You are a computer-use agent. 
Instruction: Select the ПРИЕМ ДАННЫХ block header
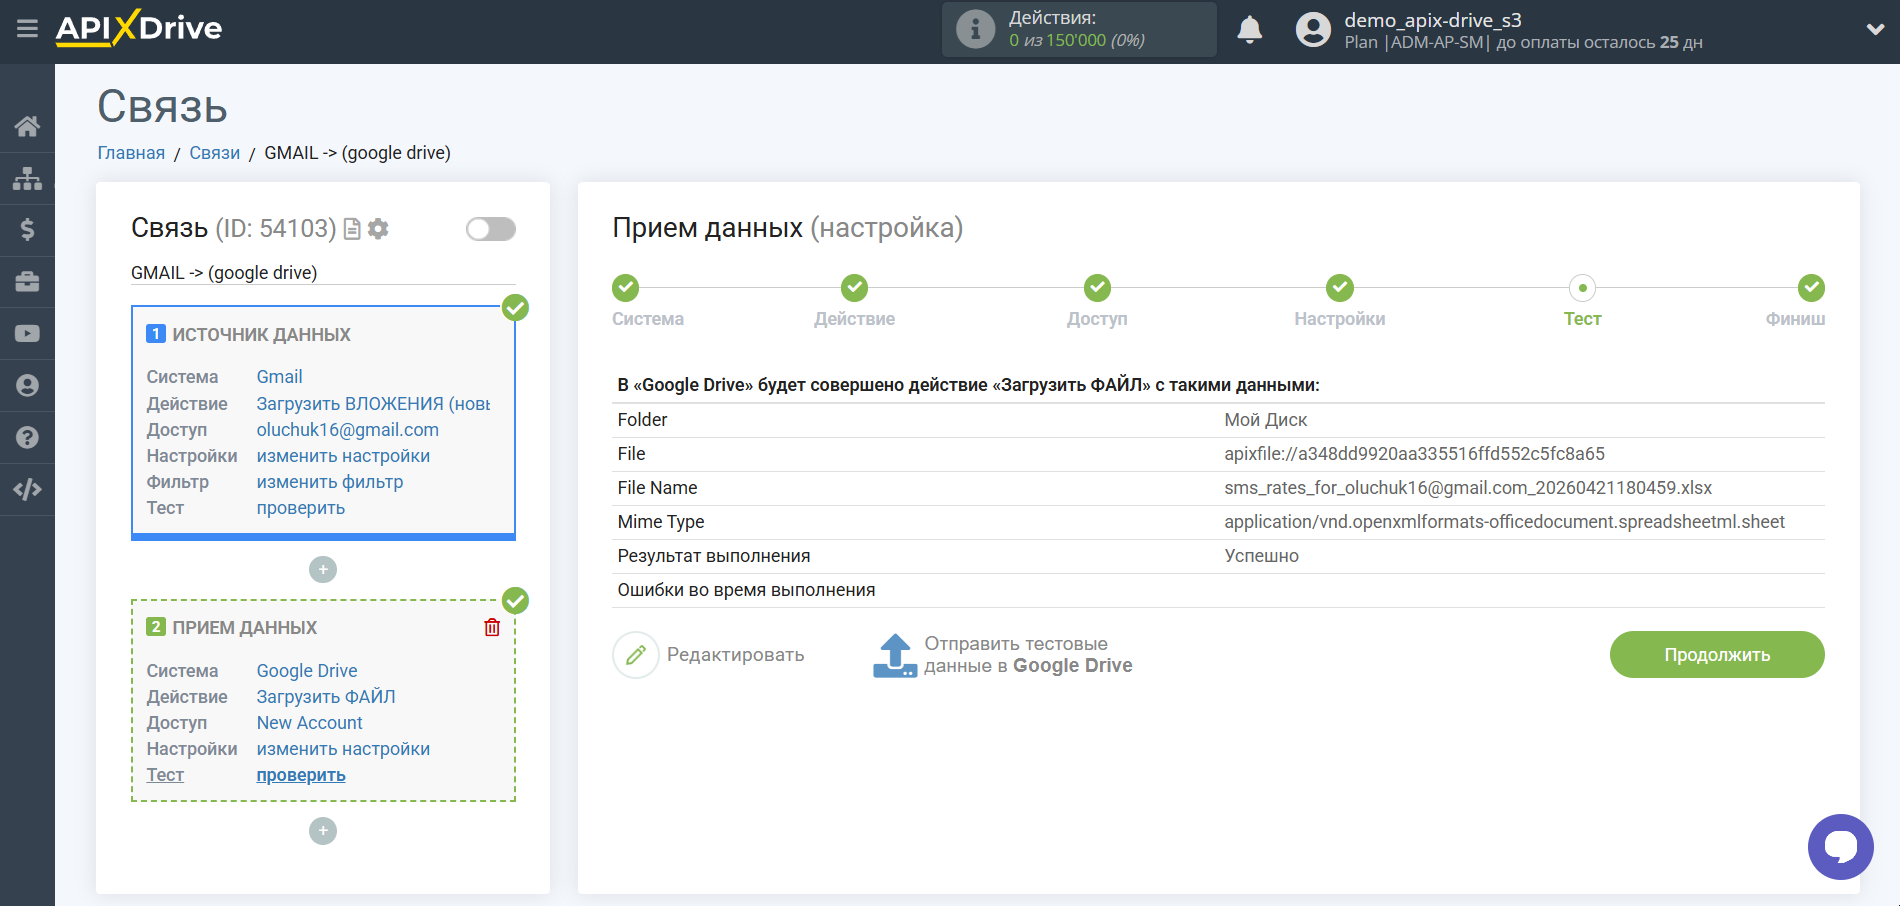(244, 628)
